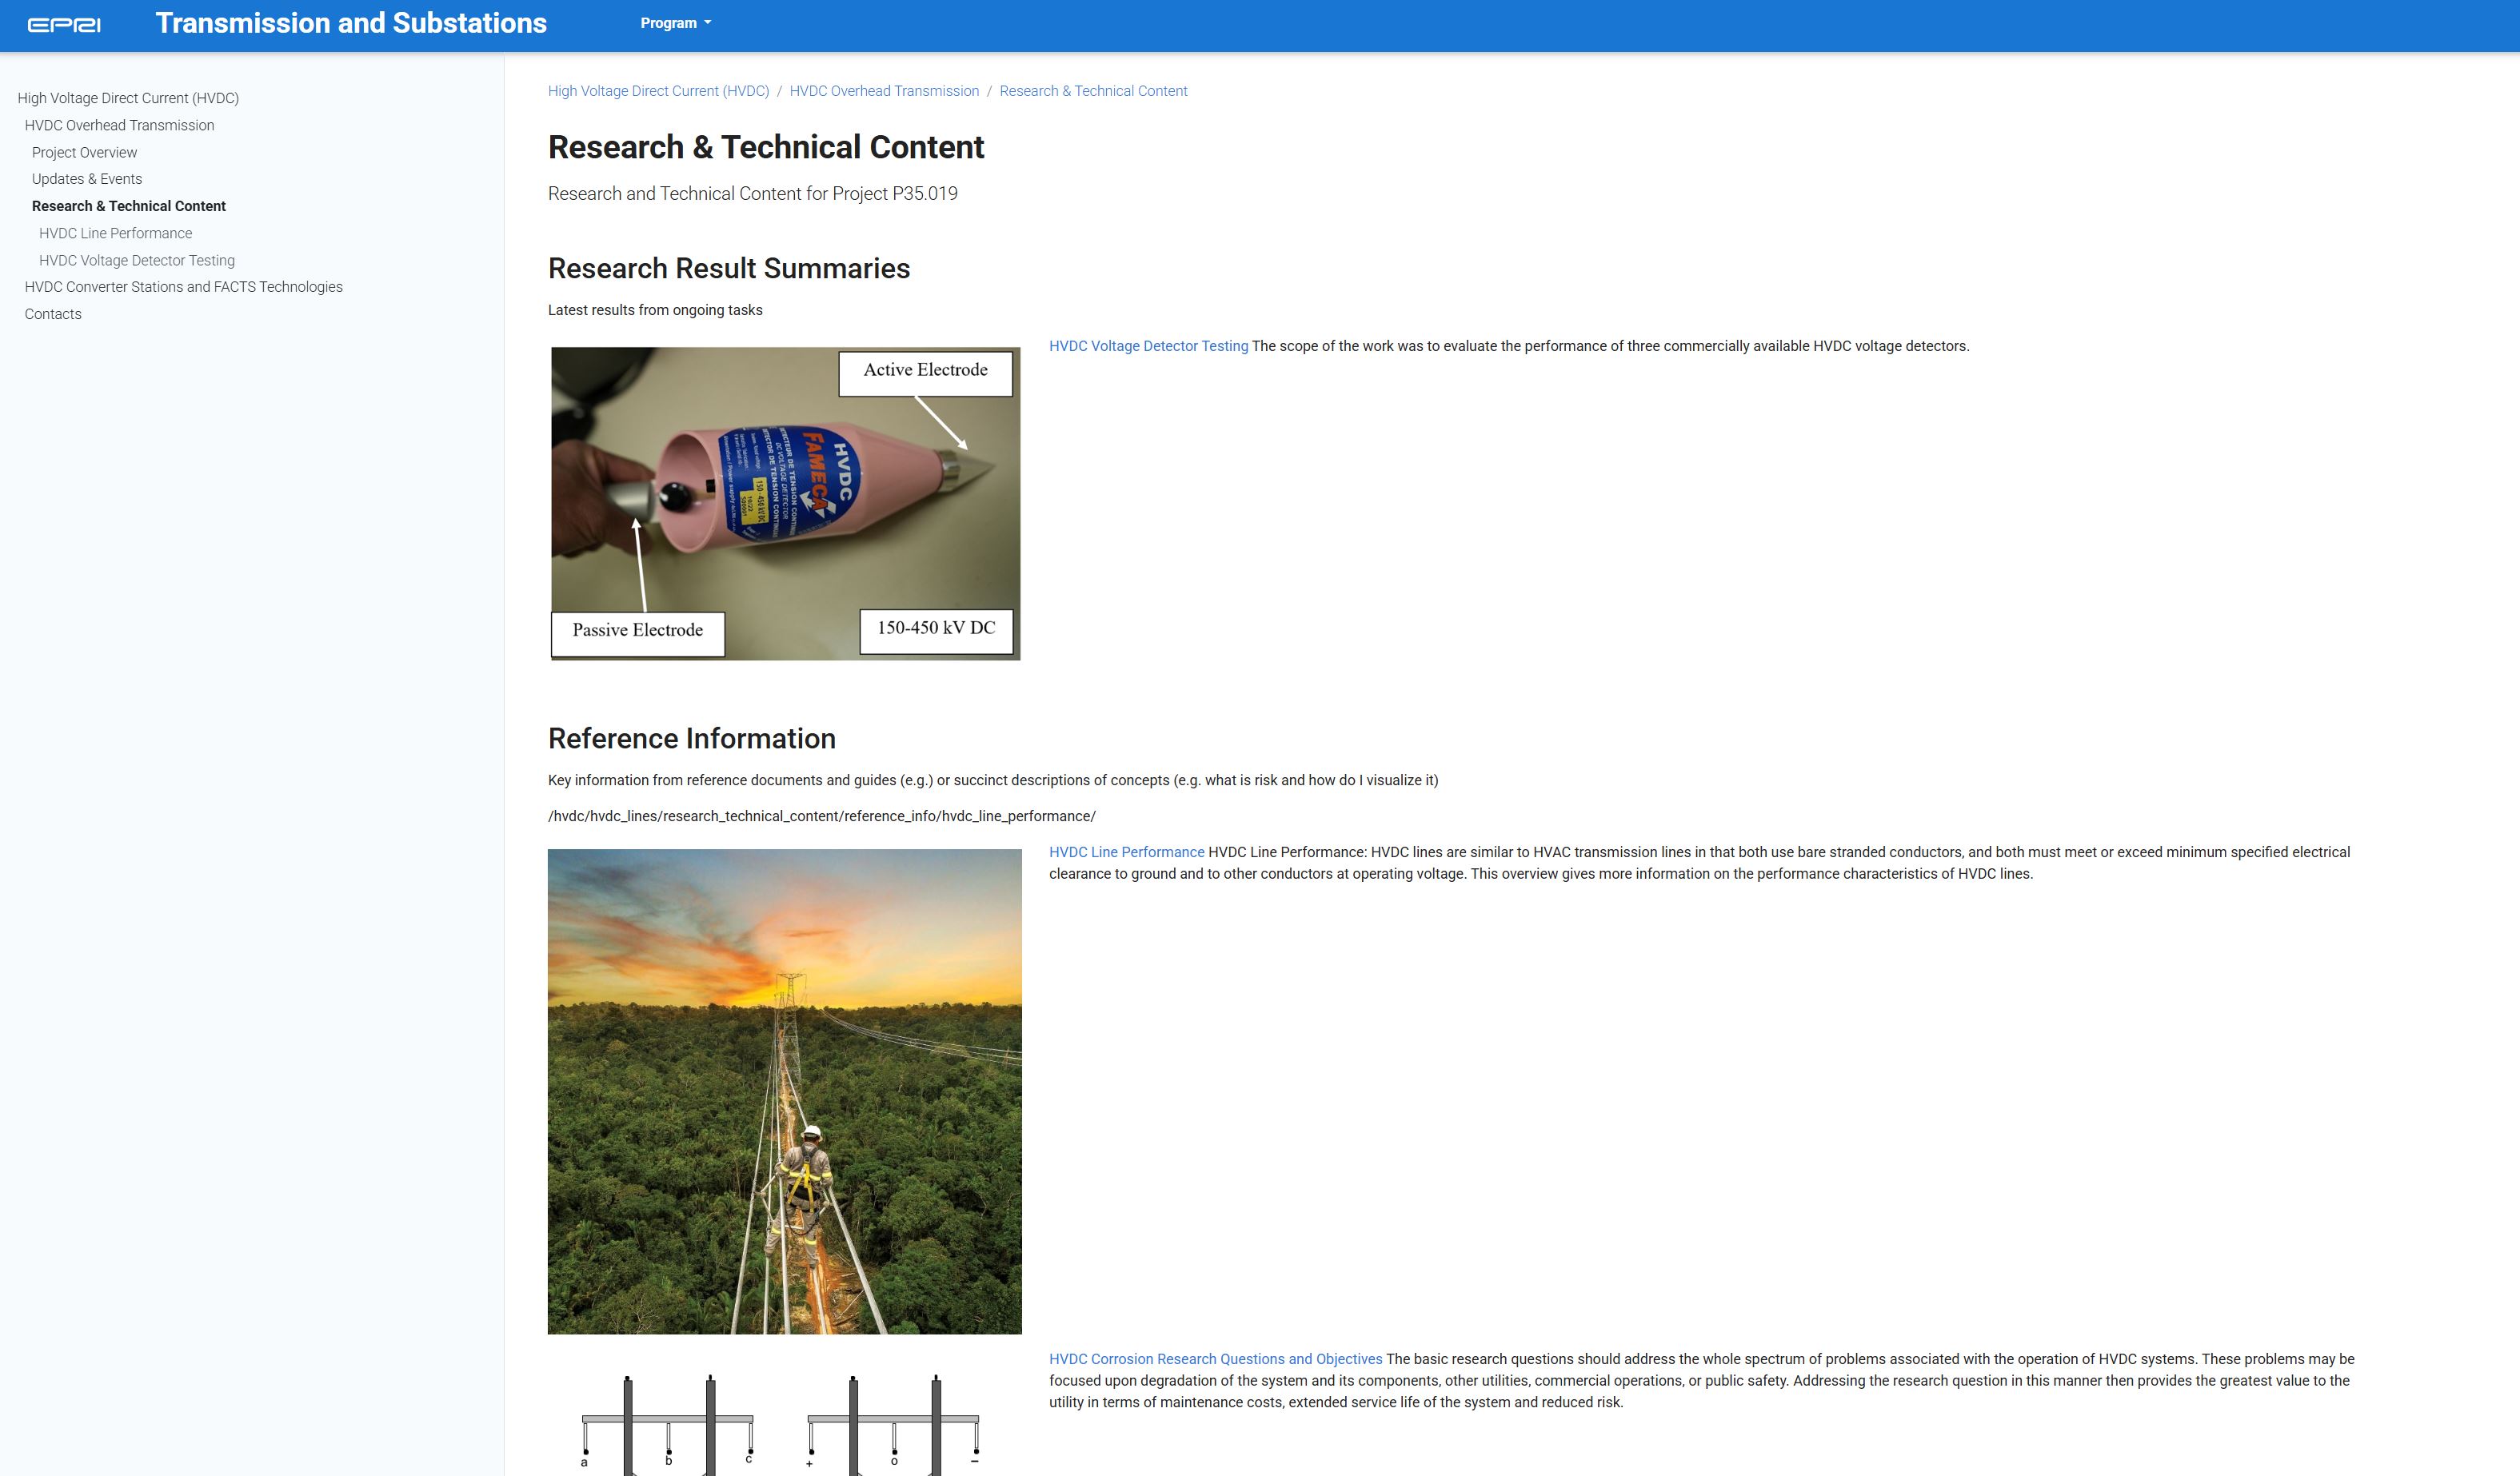Open HVDC Voltage Detector Testing sidebar sub-item
Image resolution: width=2520 pixels, height=1476 pixels.
tap(137, 260)
